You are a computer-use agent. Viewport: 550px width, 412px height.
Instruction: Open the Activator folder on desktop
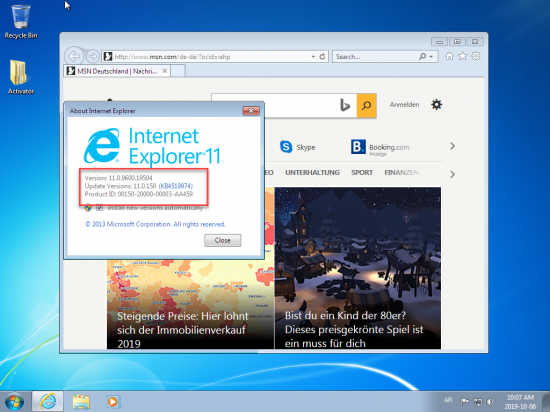click(21, 77)
